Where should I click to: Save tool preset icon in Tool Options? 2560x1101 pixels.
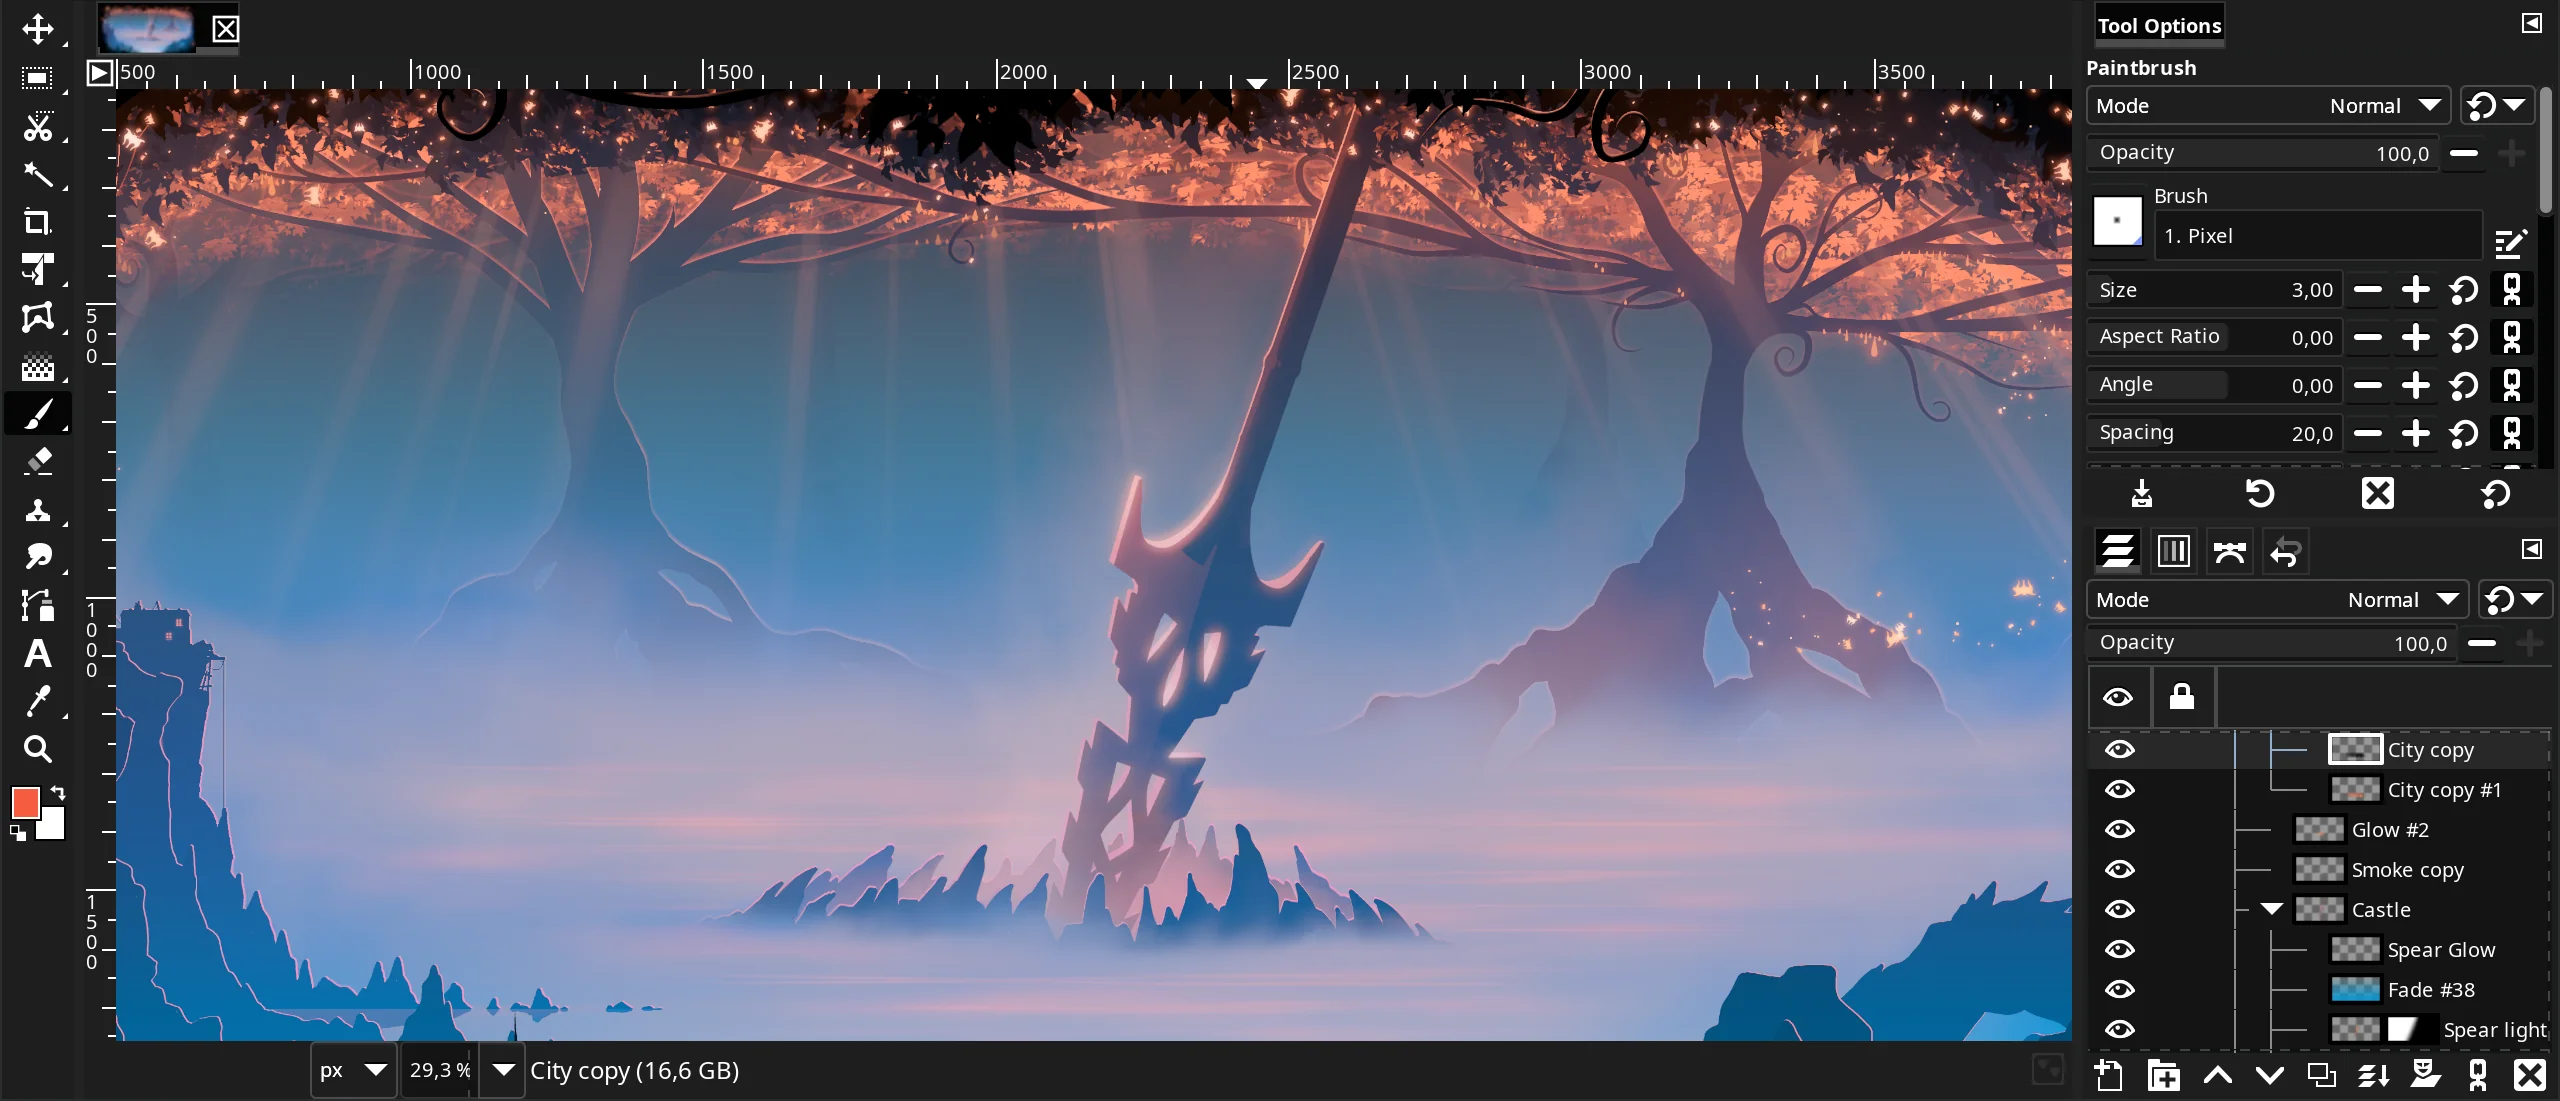[2141, 493]
